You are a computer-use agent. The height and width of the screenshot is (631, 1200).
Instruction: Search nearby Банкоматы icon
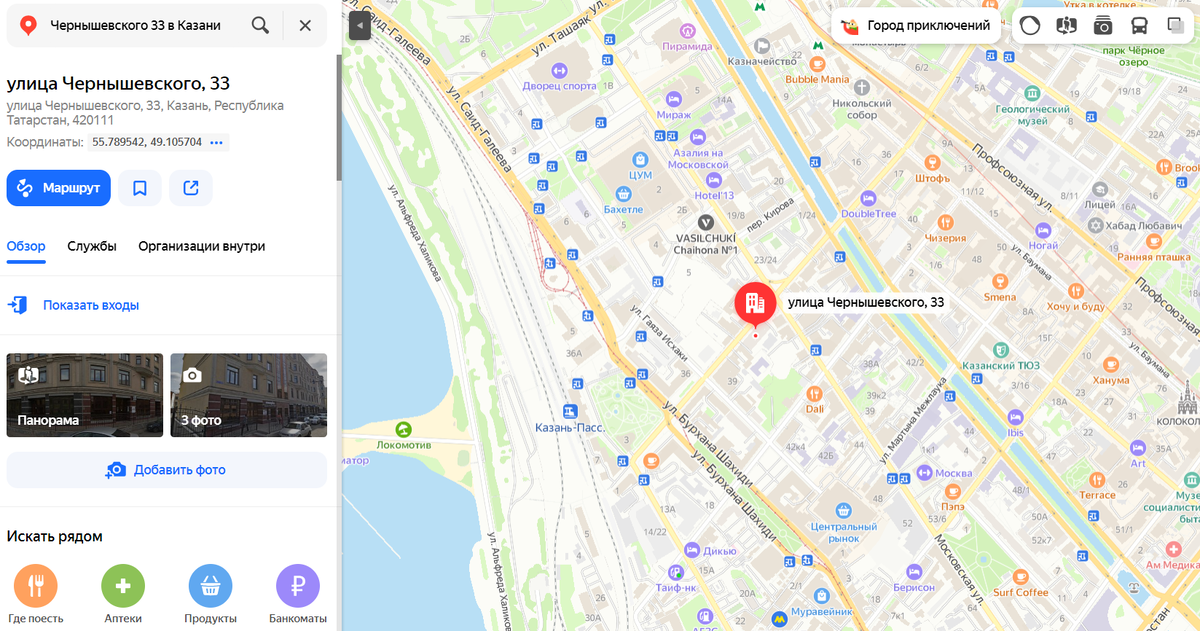point(298,586)
